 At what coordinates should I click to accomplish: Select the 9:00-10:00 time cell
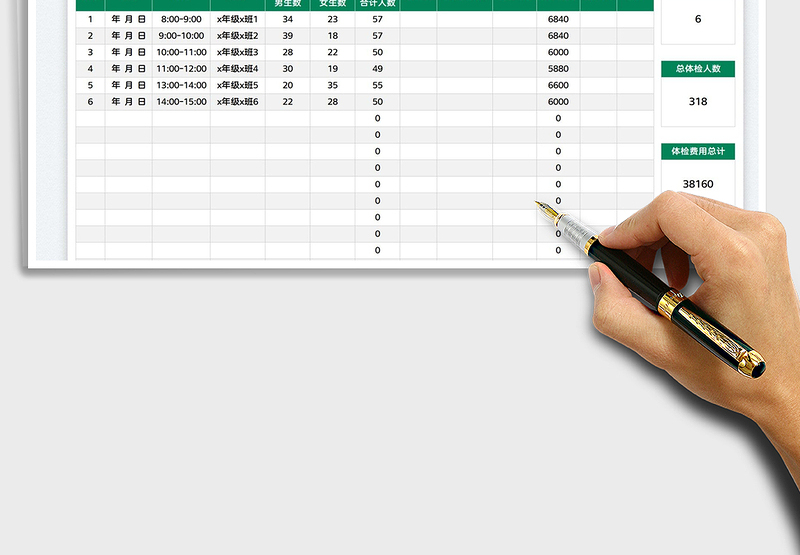(181, 36)
